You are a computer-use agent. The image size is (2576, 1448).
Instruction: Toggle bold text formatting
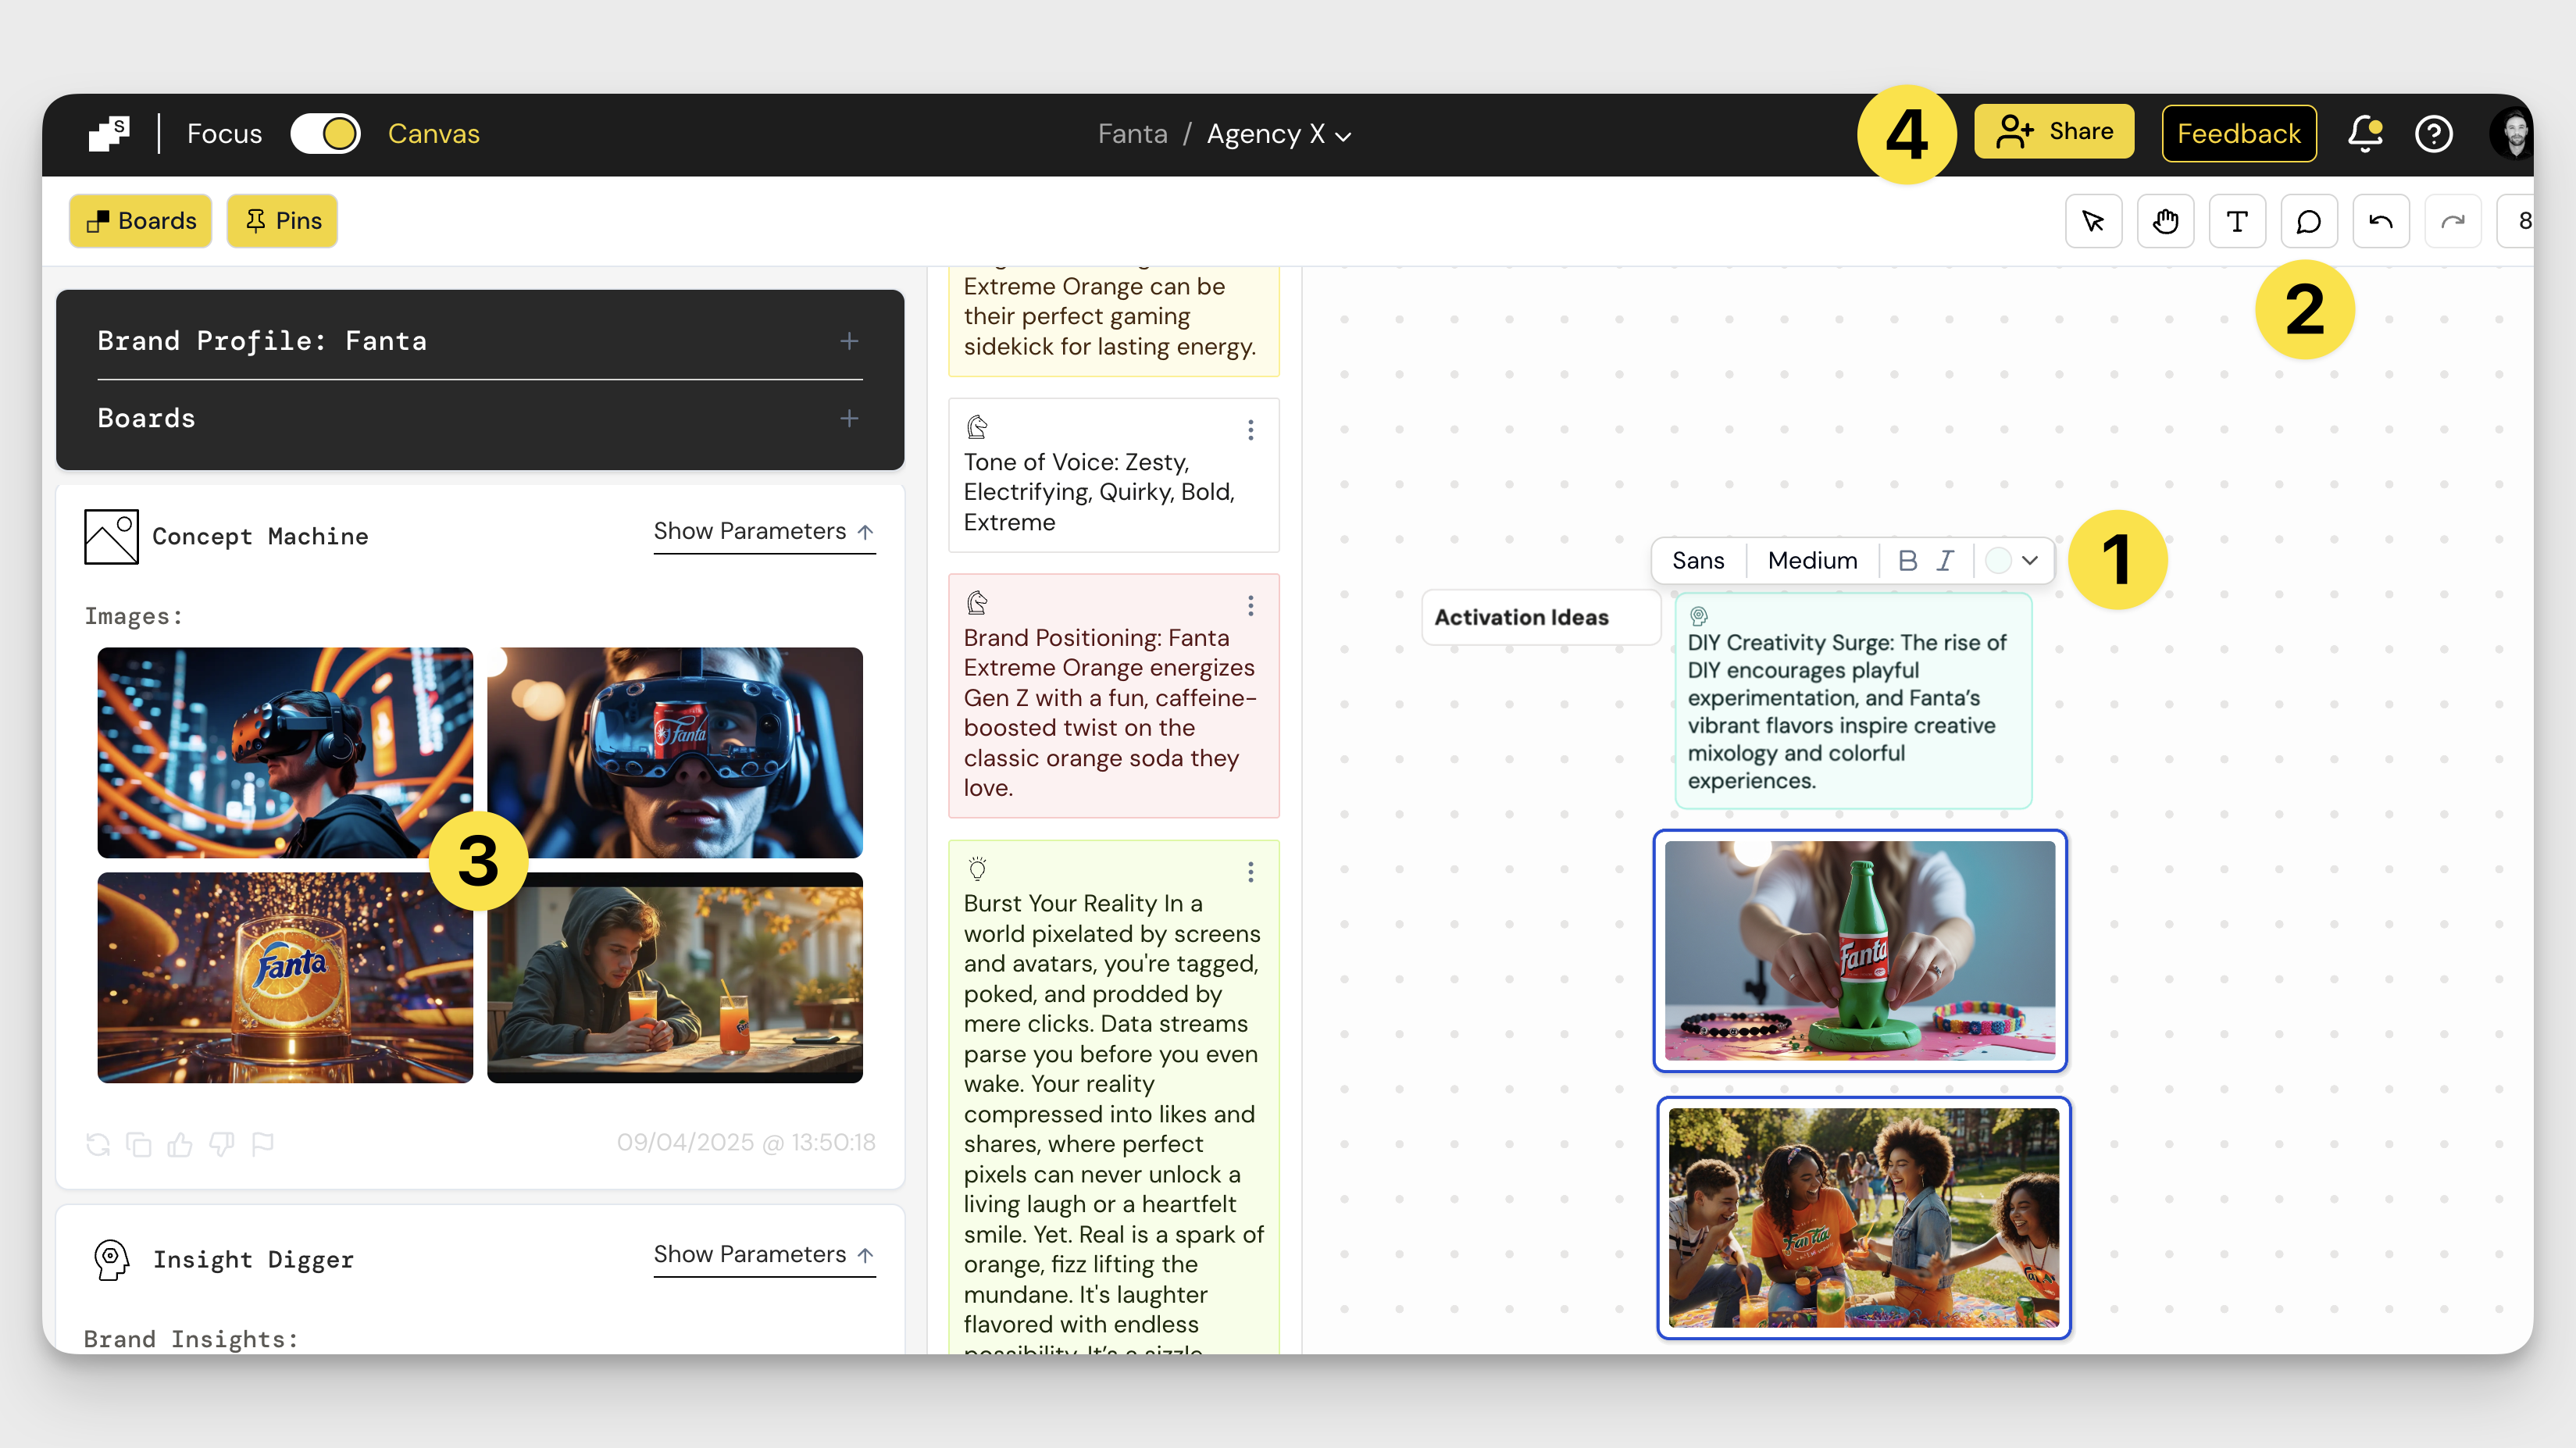coord(1907,560)
